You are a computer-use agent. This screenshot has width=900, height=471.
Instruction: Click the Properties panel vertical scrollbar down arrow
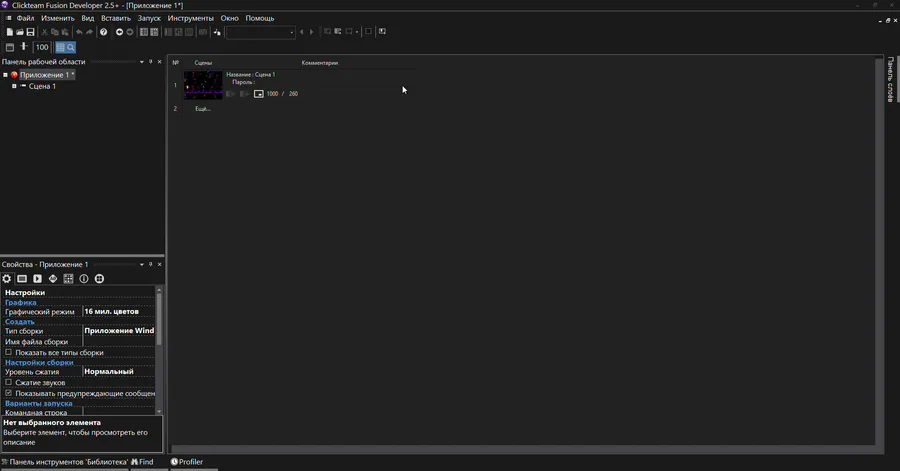point(159,411)
